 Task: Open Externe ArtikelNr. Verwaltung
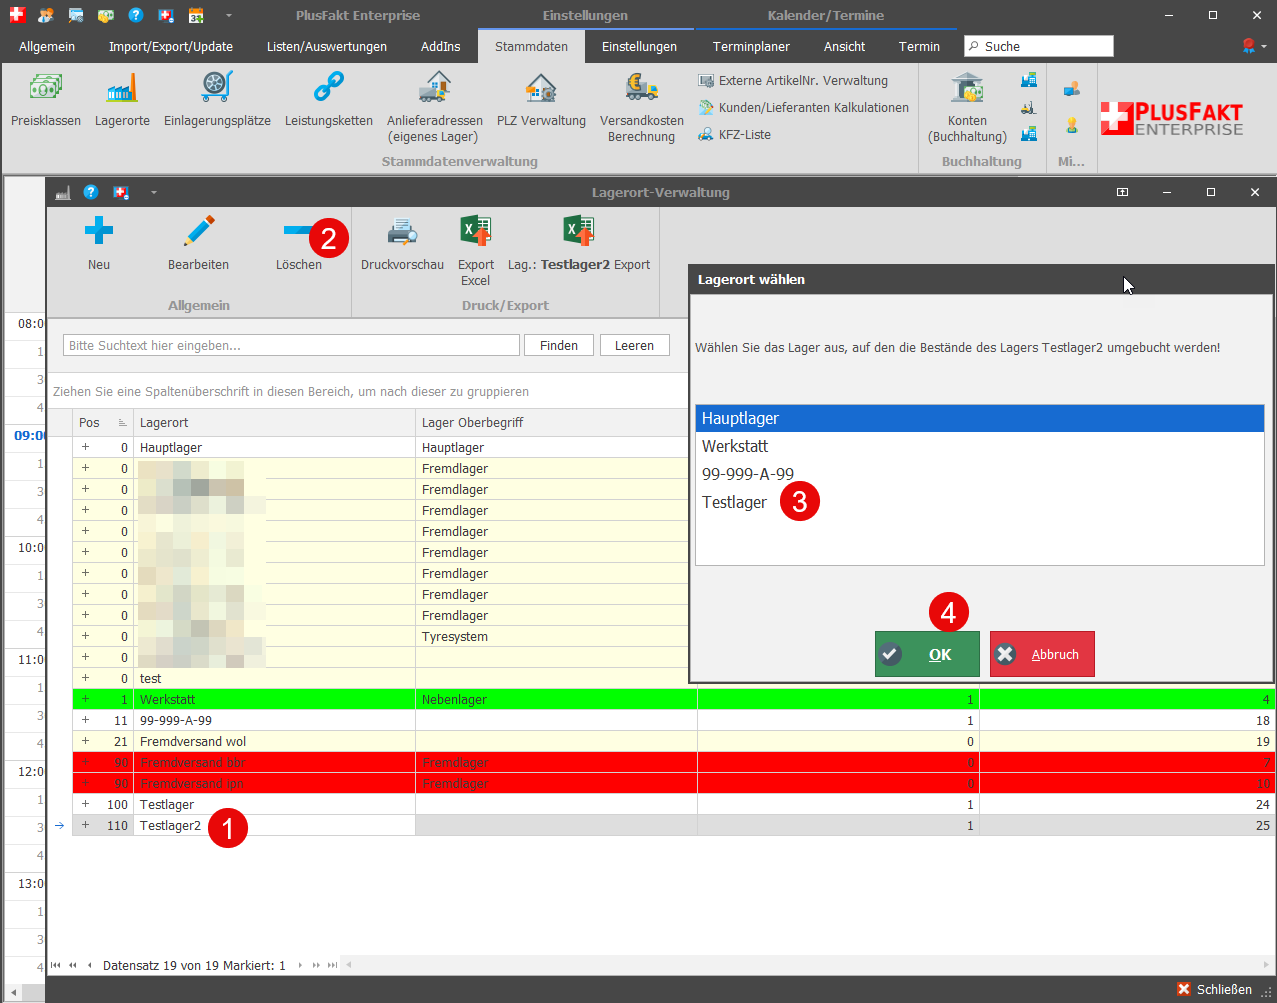793,80
